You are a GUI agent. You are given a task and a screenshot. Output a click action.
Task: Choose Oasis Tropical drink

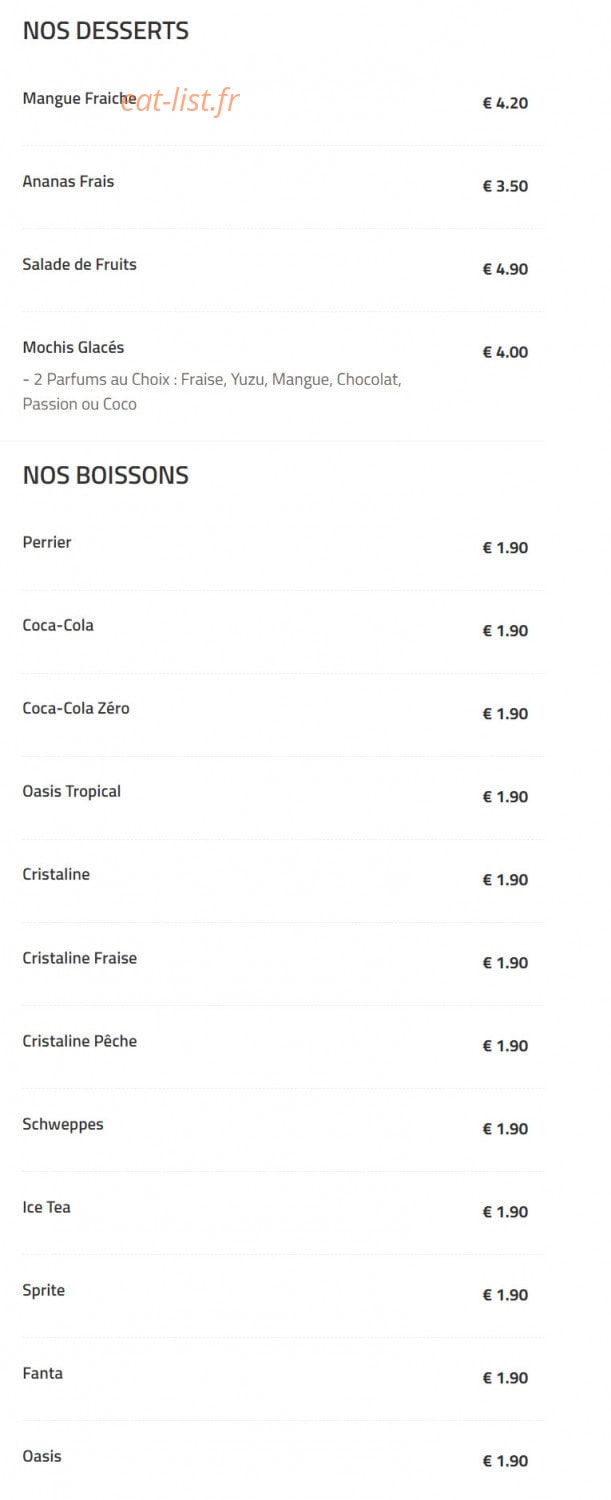point(71,791)
